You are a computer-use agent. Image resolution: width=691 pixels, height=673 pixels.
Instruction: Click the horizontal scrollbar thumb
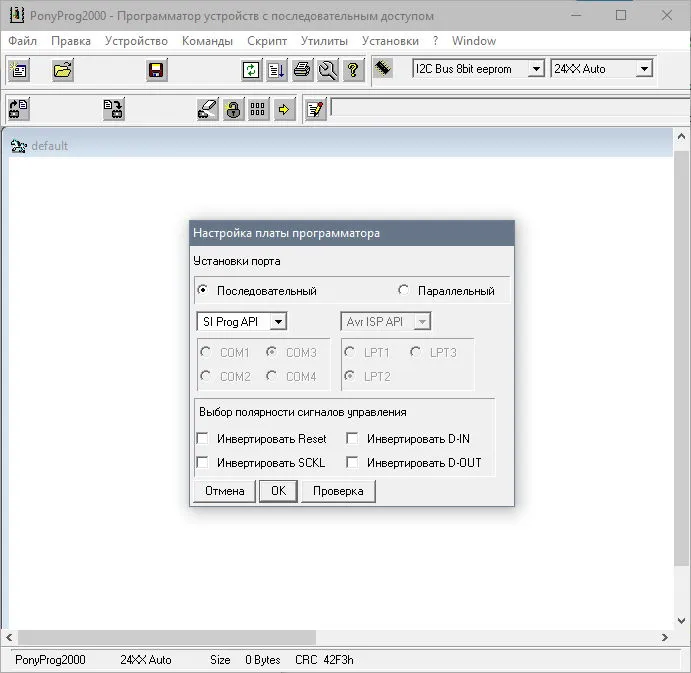[167, 637]
